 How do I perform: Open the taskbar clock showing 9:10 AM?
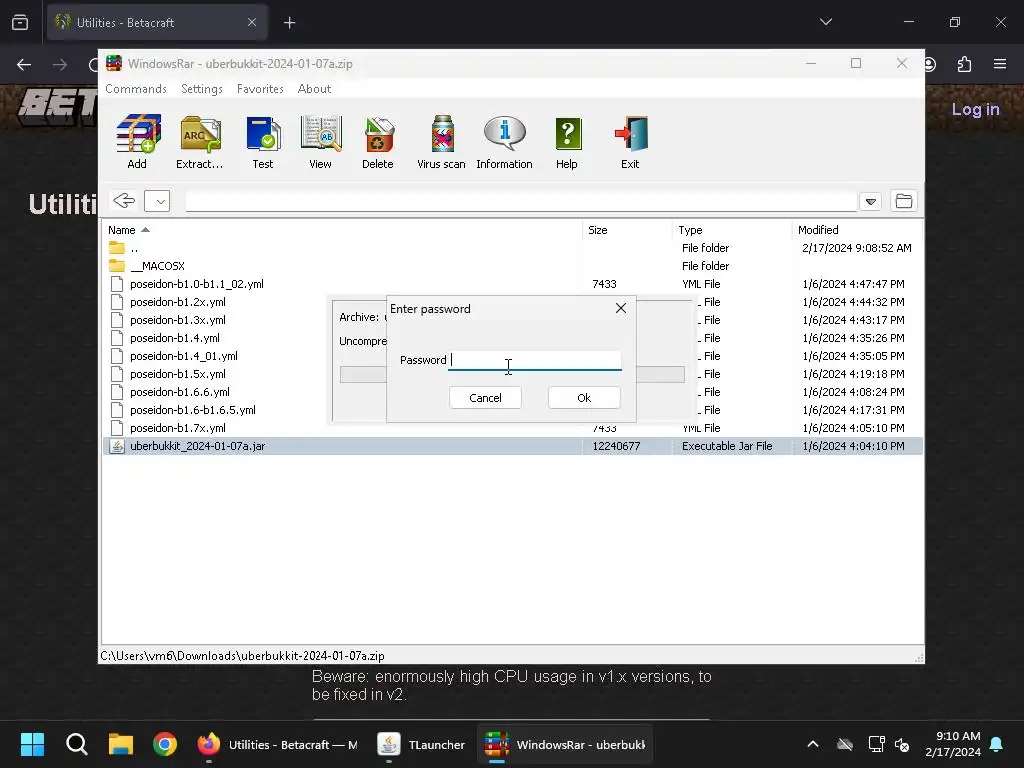click(953, 744)
